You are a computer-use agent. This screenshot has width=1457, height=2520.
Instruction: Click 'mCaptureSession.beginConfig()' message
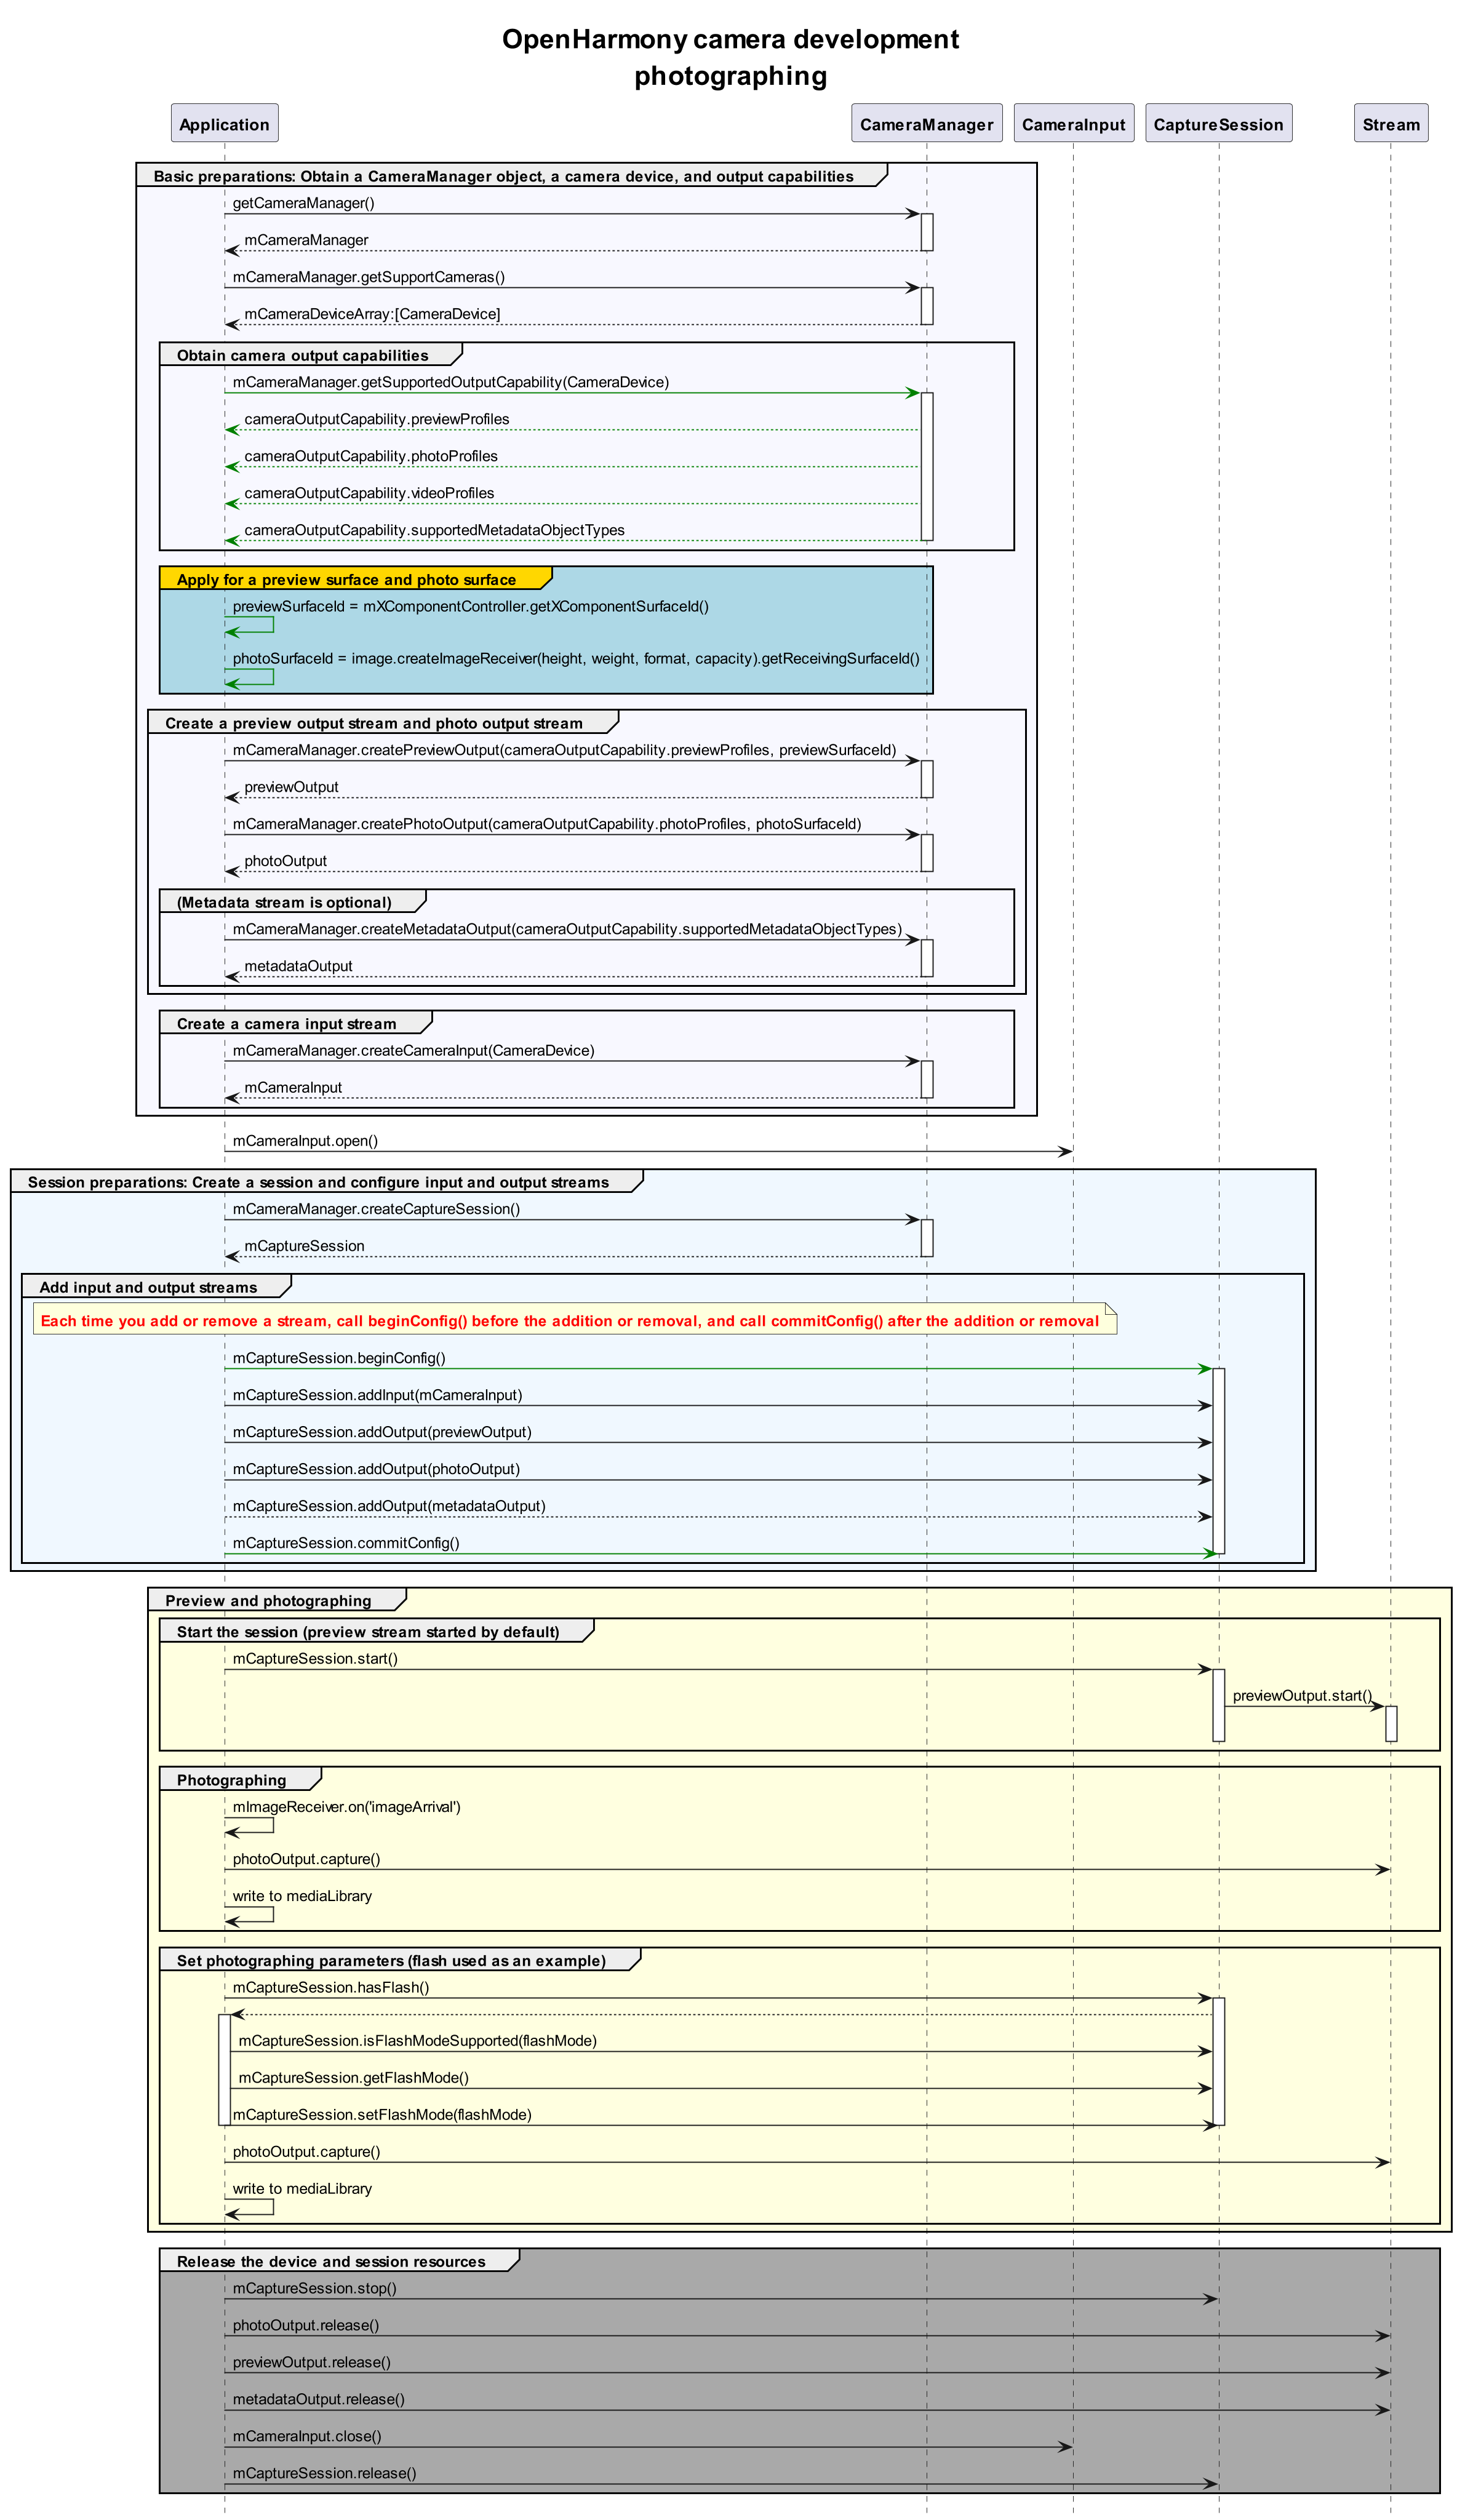point(339,1358)
